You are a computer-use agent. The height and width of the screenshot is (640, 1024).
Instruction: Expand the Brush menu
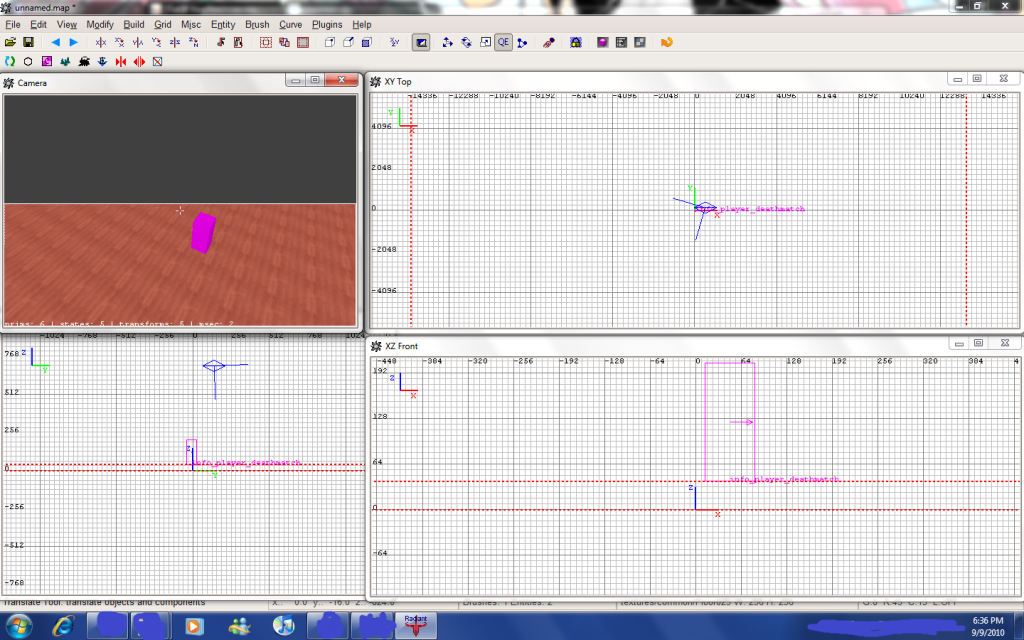(x=257, y=24)
